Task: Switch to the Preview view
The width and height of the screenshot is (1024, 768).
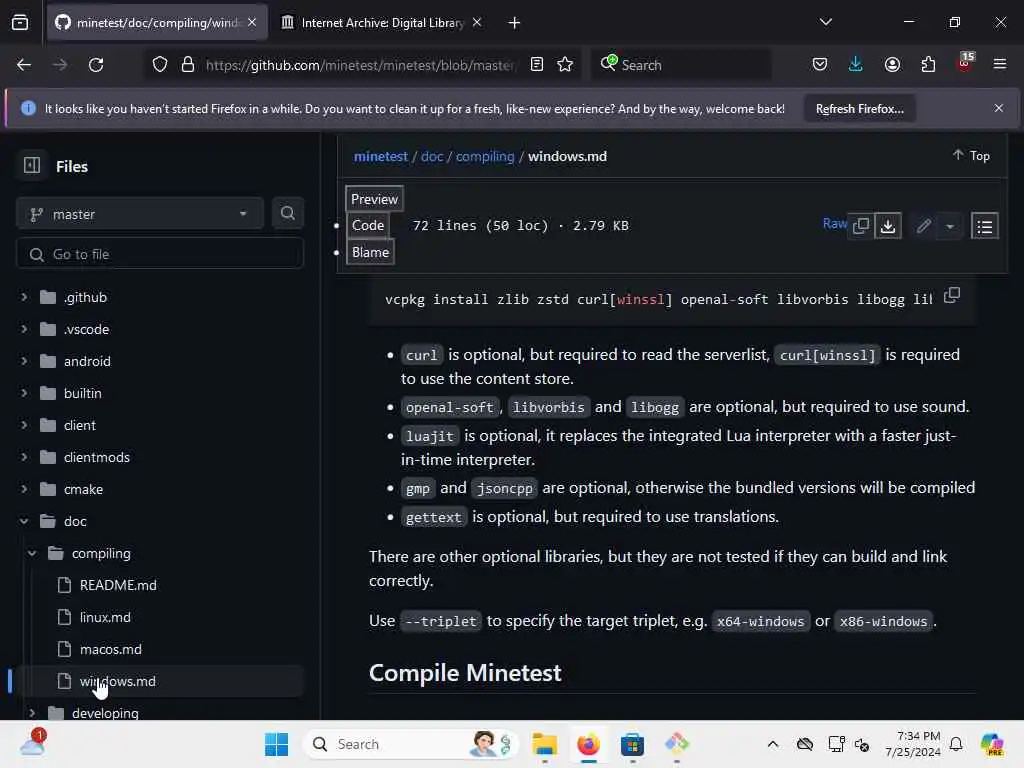Action: (x=374, y=199)
